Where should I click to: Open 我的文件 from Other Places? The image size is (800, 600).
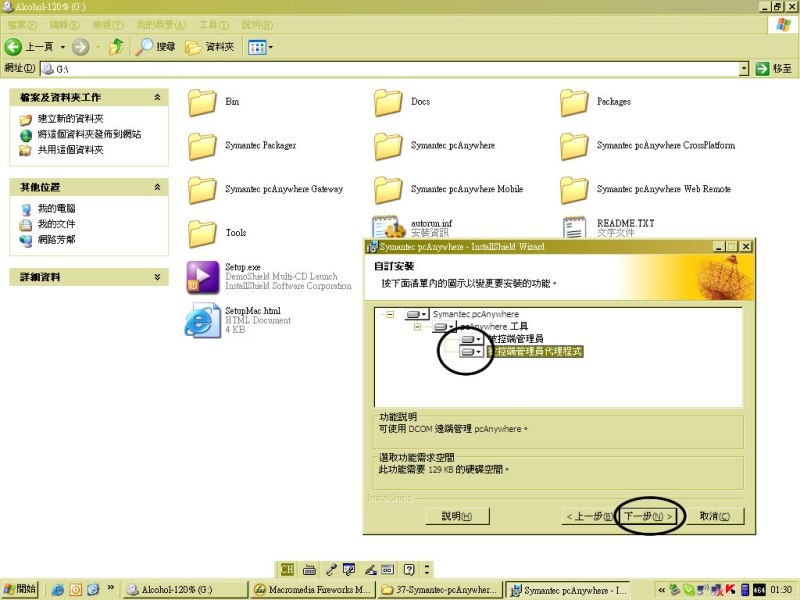(57, 224)
